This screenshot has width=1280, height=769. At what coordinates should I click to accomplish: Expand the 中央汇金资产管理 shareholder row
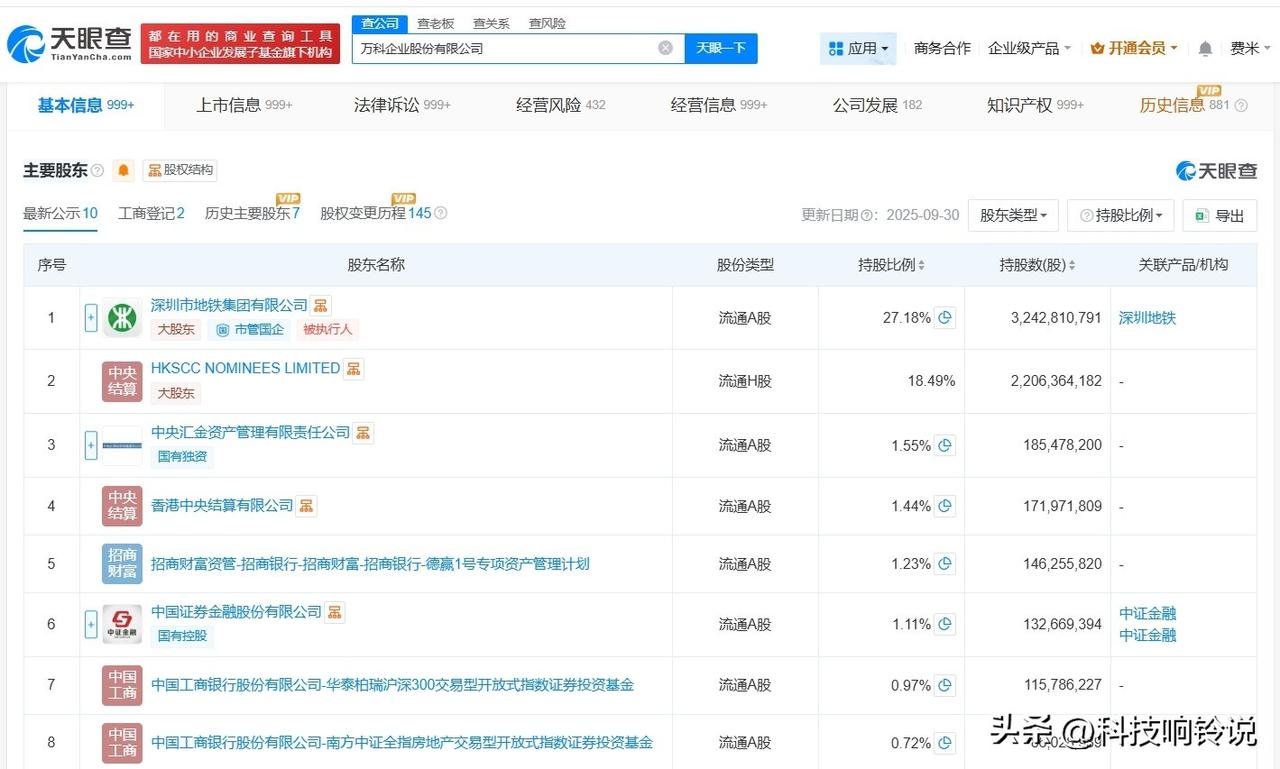(91, 445)
